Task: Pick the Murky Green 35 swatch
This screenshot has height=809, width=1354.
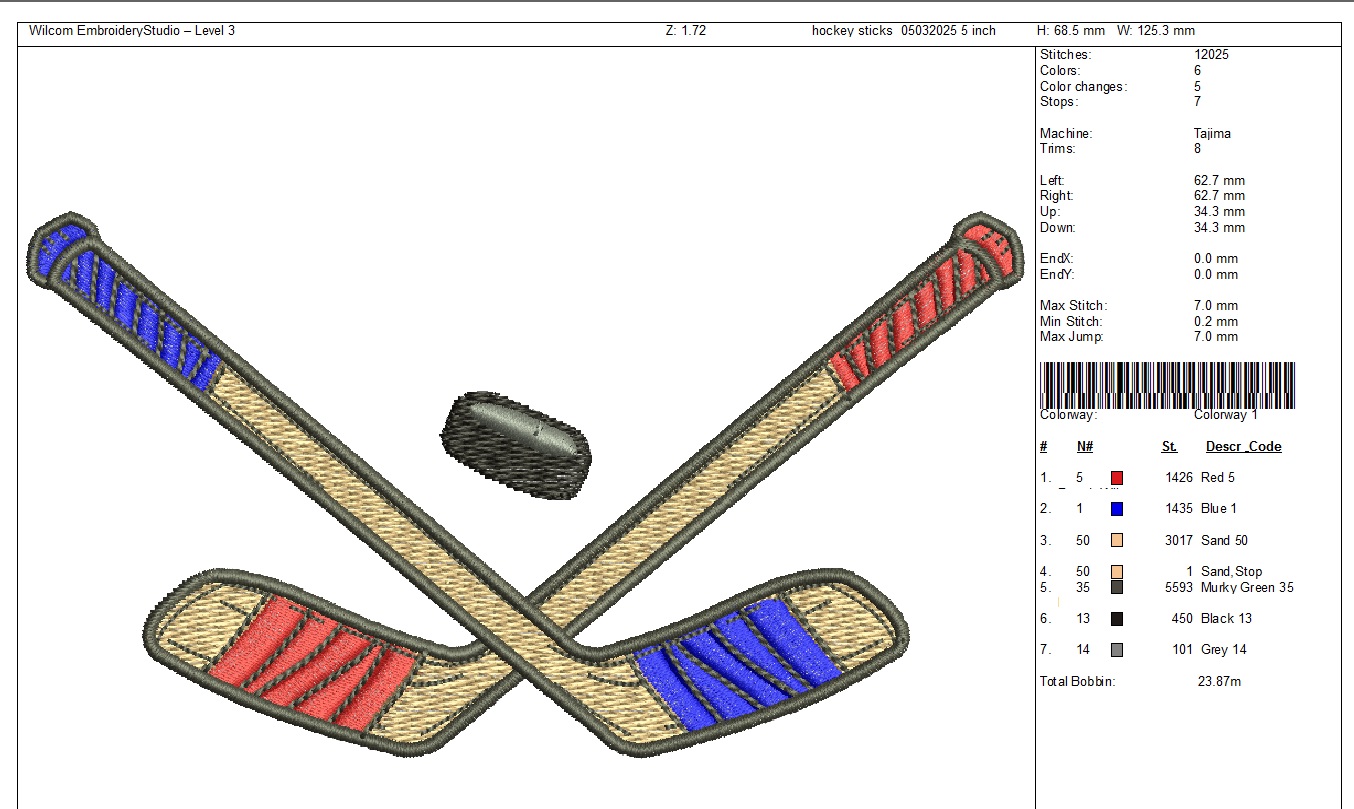Action: [1116, 588]
